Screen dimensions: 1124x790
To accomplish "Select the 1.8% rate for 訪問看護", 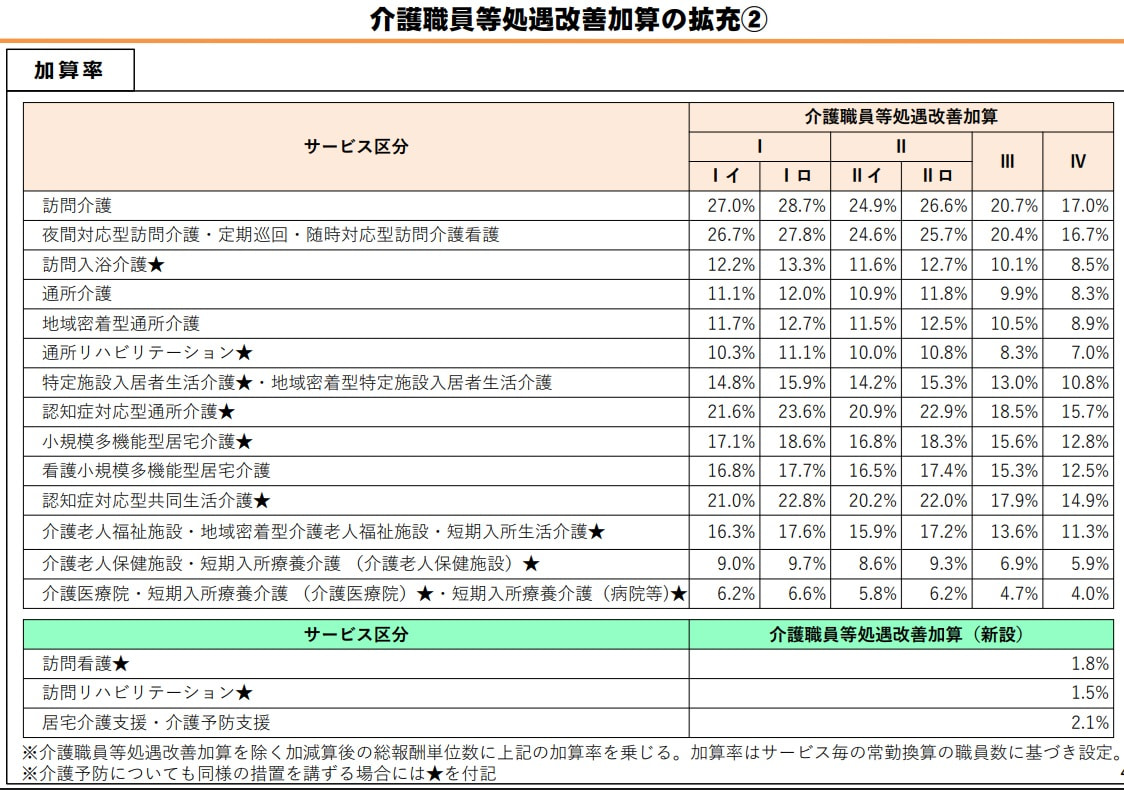I will [1089, 664].
